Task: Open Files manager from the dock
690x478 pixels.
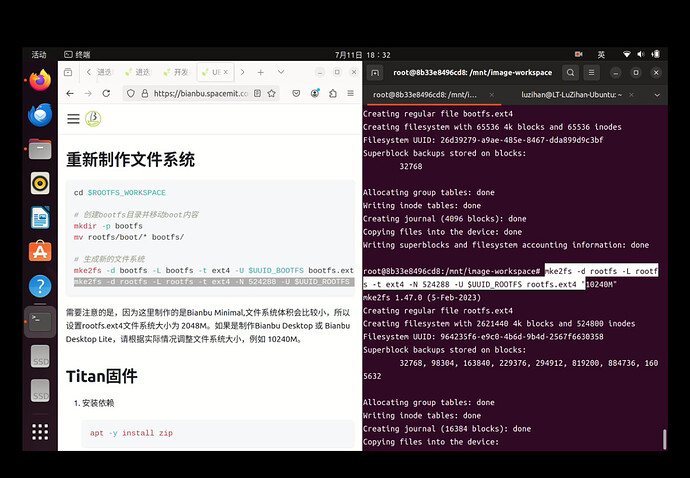Action: (40, 149)
